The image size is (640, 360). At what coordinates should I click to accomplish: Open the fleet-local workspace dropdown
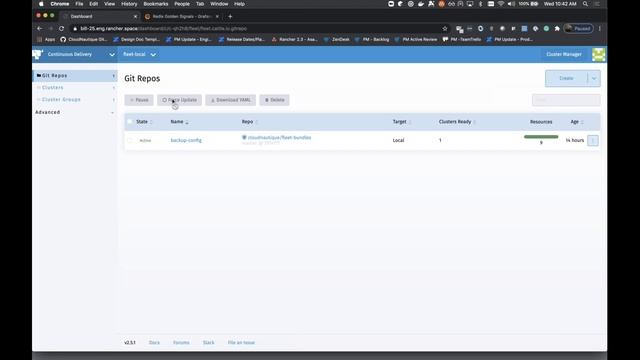click(x=140, y=54)
